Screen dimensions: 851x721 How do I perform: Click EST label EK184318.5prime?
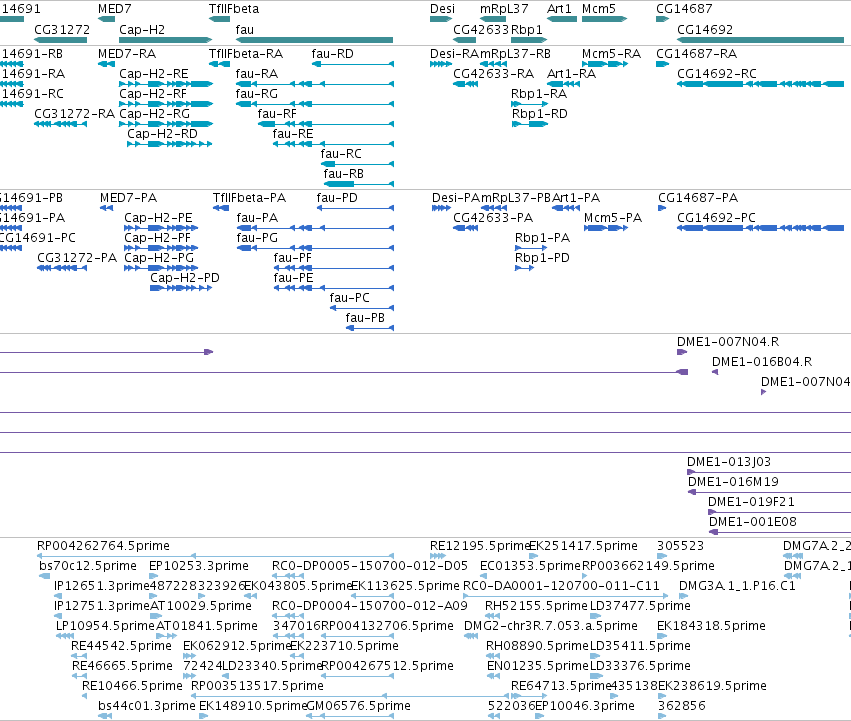coord(711,626)
